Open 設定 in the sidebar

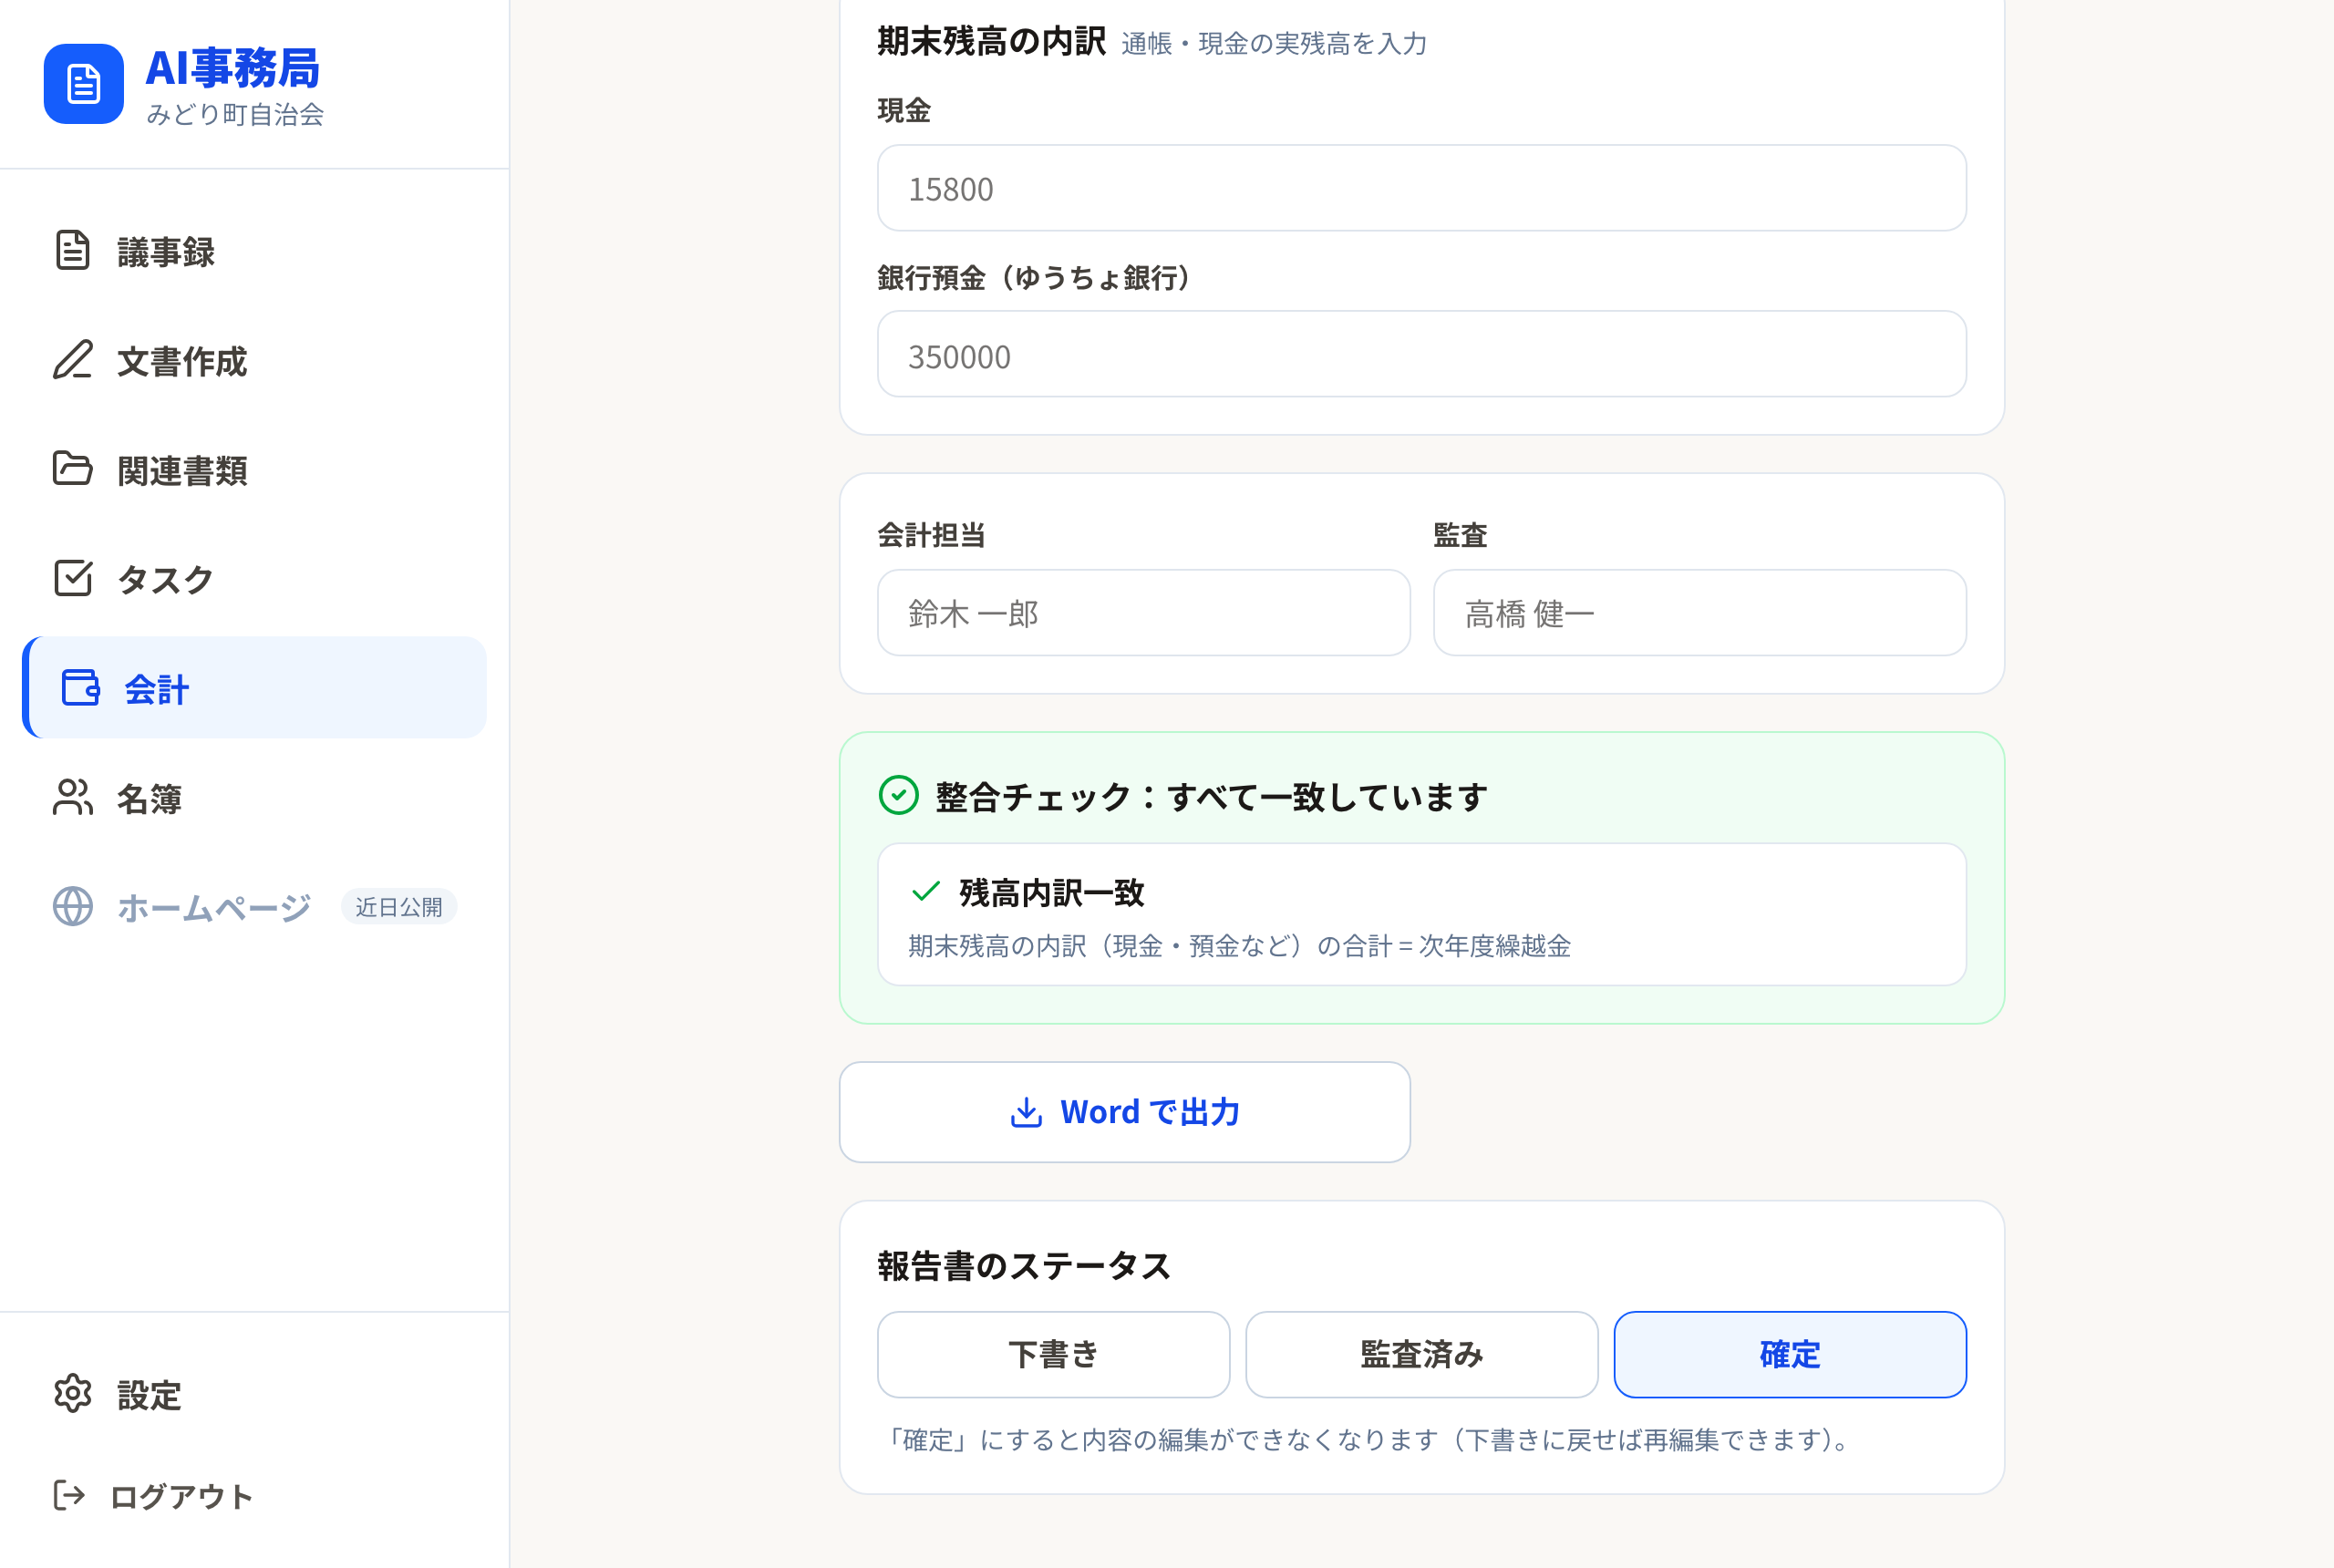click(254, 1394)
